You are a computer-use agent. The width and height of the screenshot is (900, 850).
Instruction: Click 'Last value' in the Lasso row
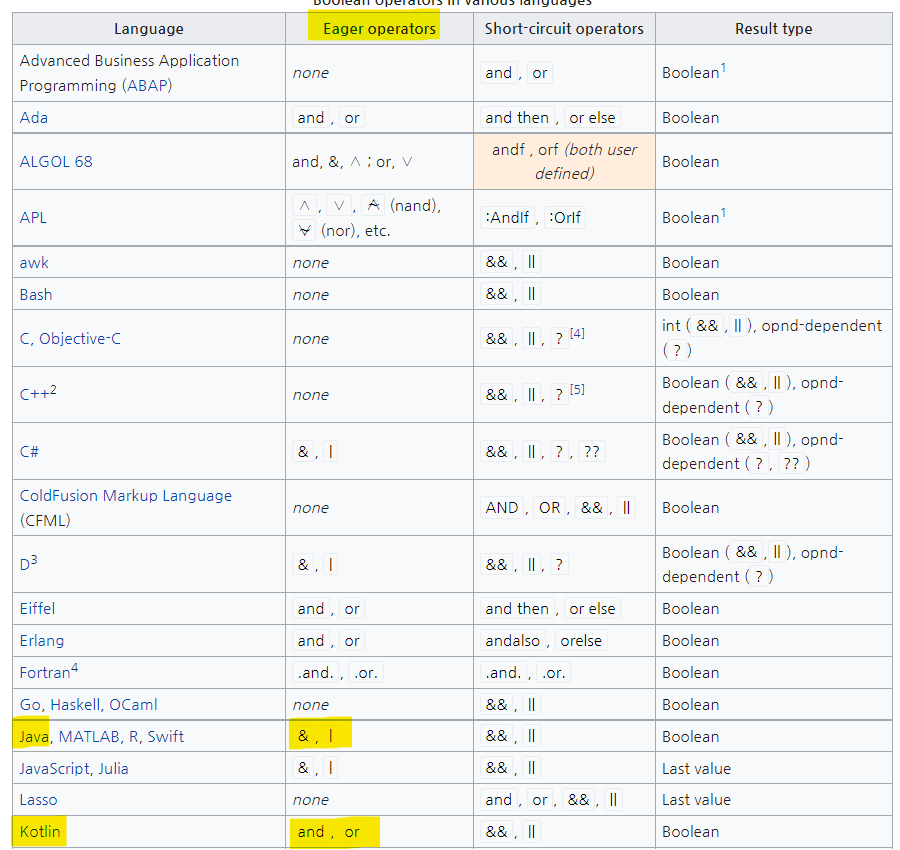pos(696,800)
